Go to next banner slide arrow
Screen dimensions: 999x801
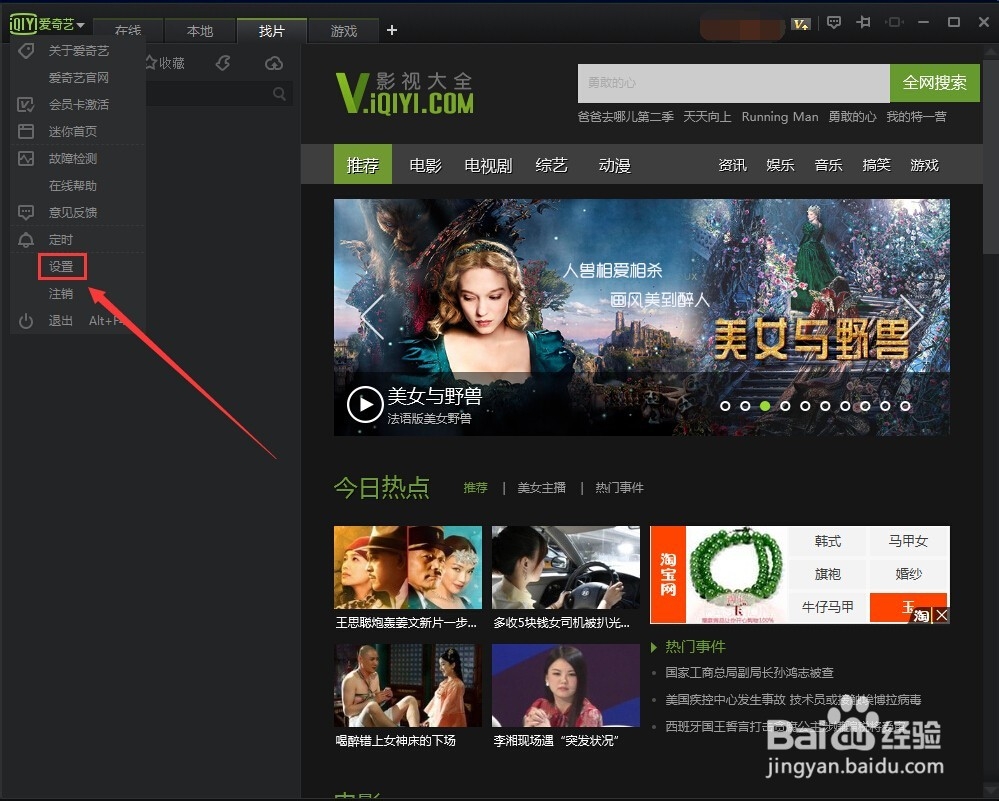pyautogui.click(x=912, y=315)
